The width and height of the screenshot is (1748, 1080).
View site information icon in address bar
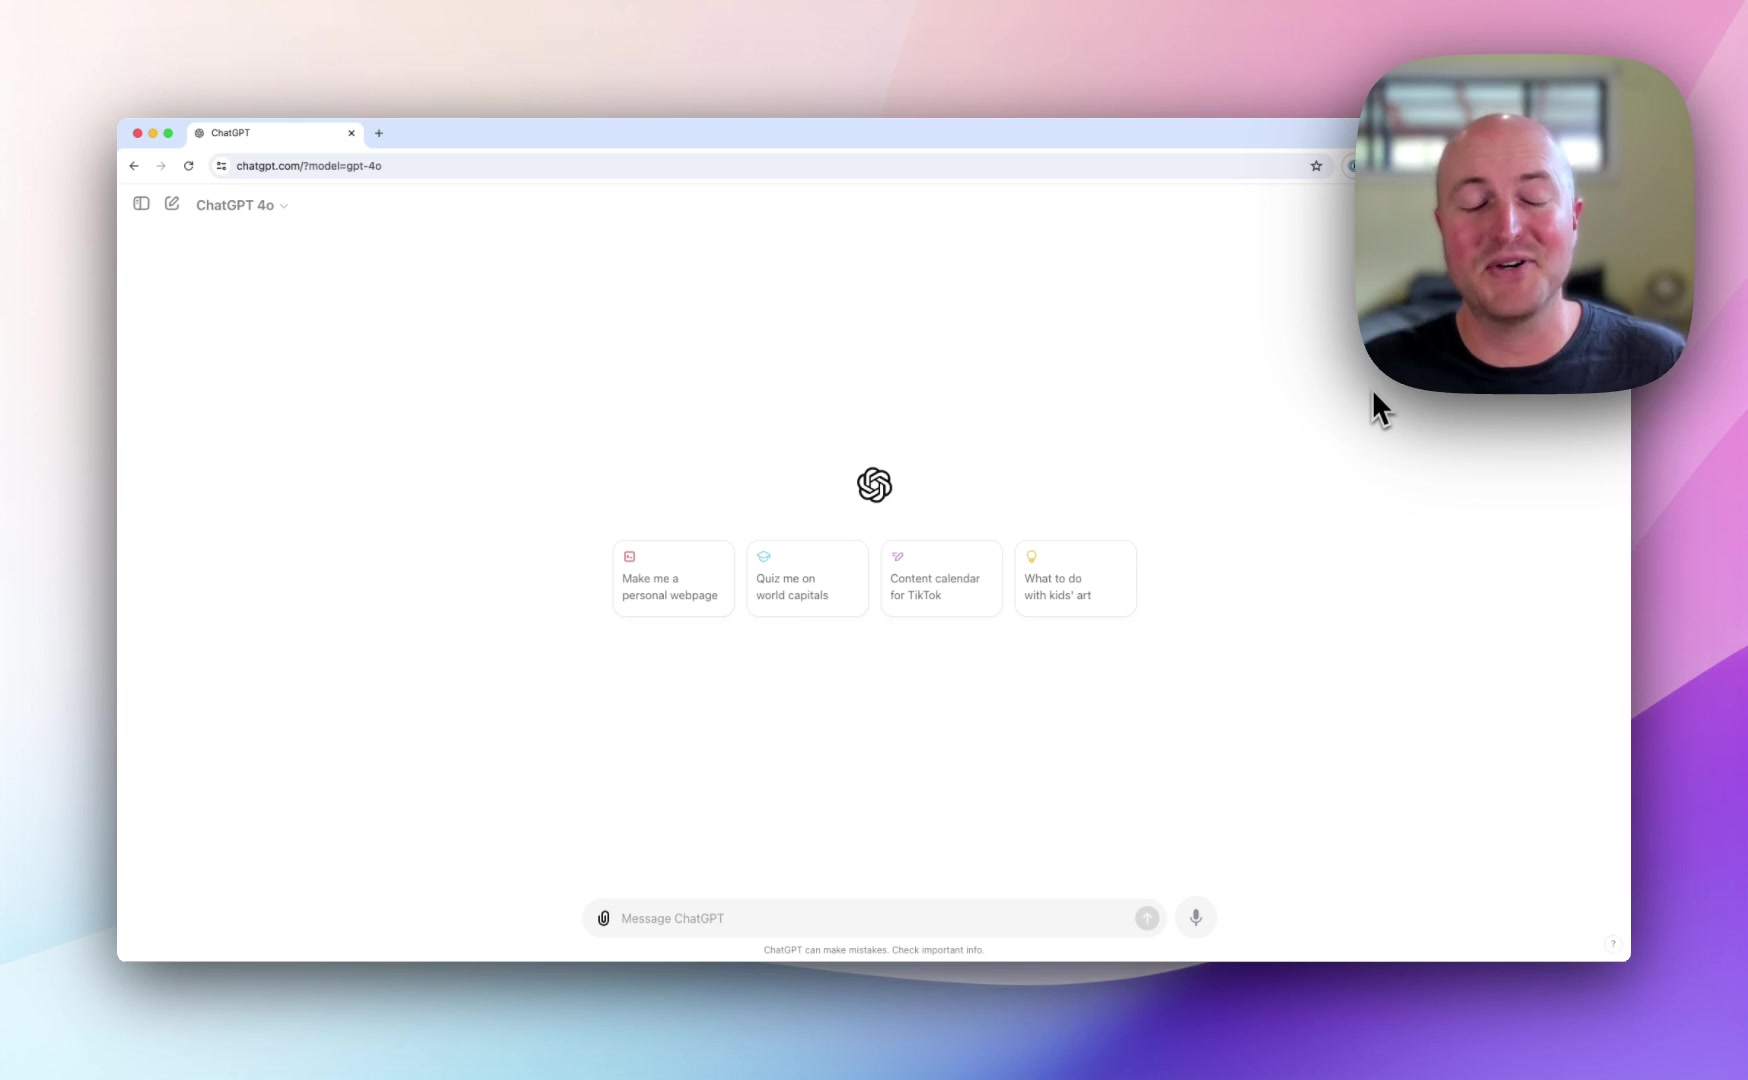[221, 166]
